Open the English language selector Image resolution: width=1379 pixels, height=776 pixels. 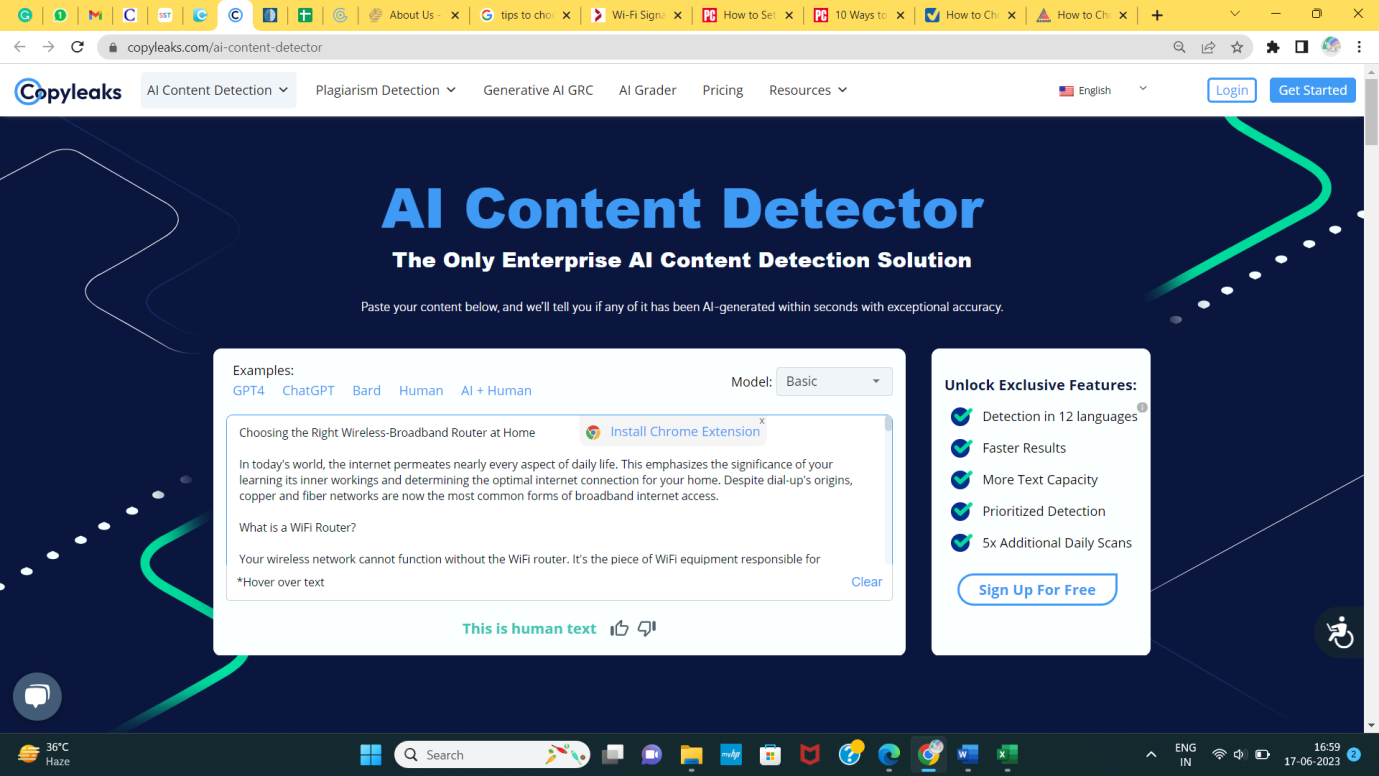1102,90
